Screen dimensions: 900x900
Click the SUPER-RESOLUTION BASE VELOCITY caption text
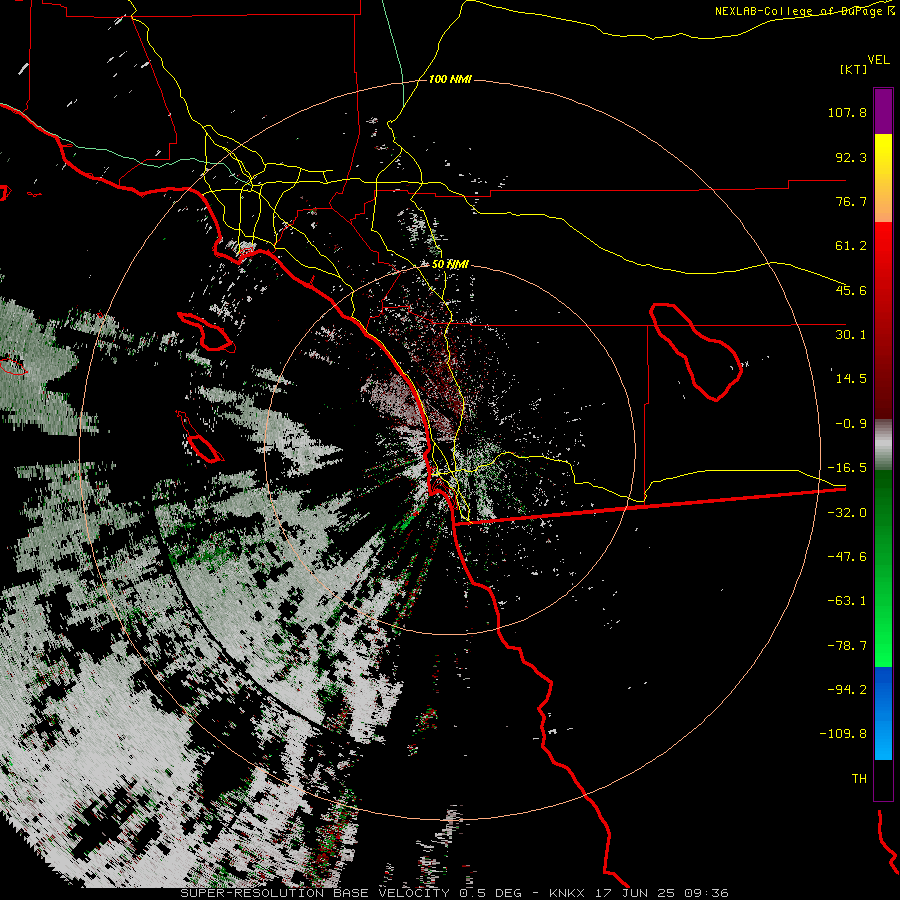(x=315, y=893)
